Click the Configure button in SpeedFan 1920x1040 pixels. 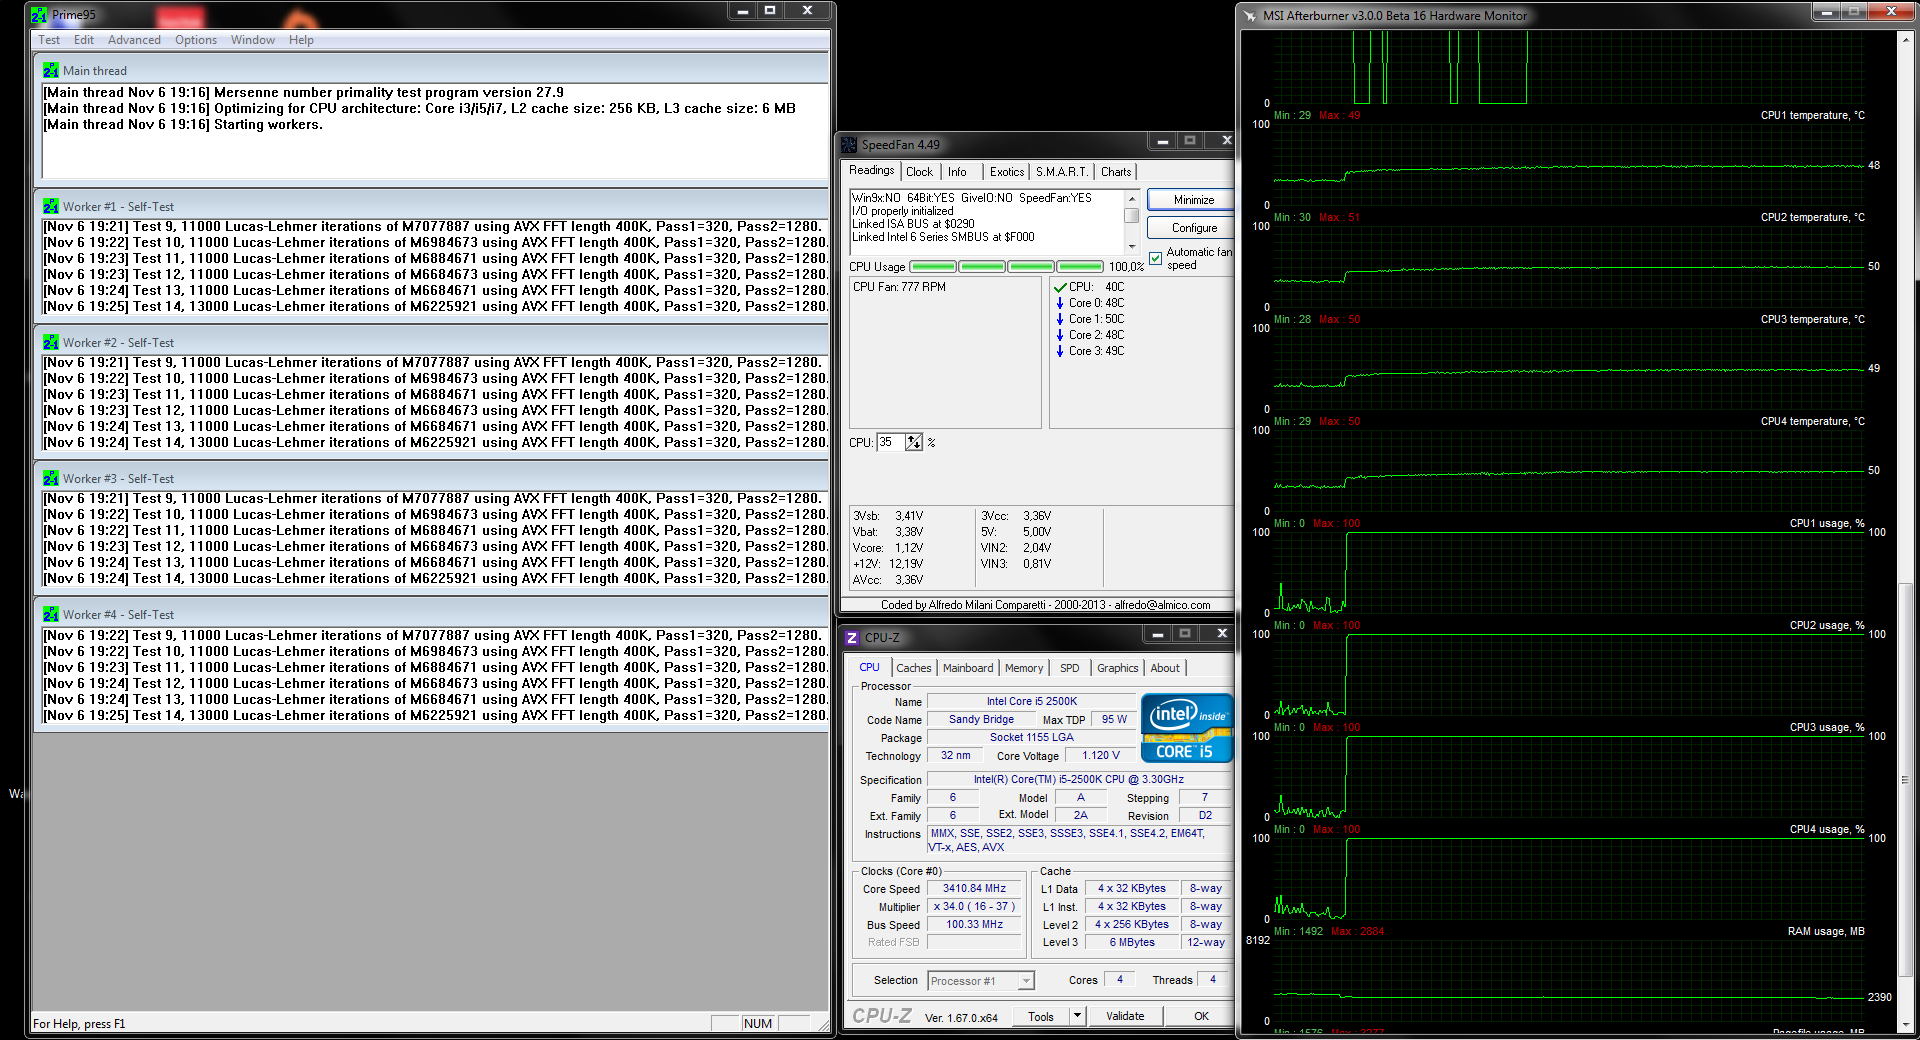point(1192,228)
